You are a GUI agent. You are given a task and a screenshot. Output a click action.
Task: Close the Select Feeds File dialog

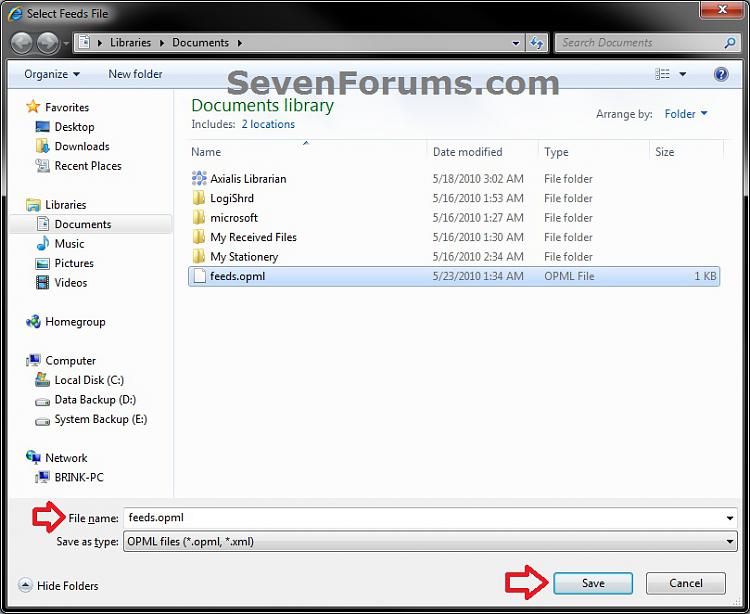click(x=722, y=10)
